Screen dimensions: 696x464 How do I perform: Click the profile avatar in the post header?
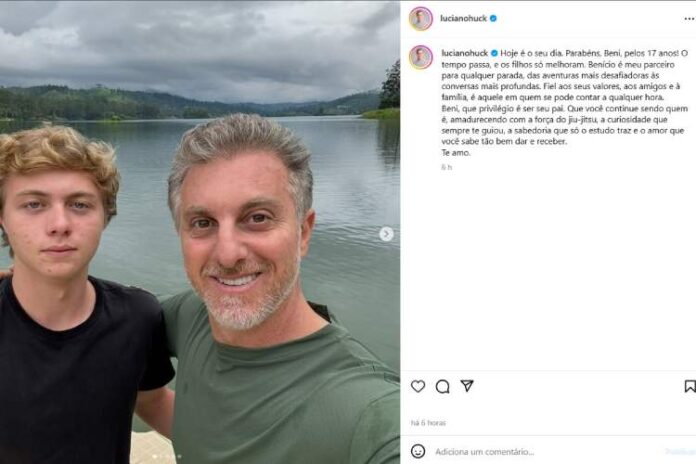tap(421, 18)
